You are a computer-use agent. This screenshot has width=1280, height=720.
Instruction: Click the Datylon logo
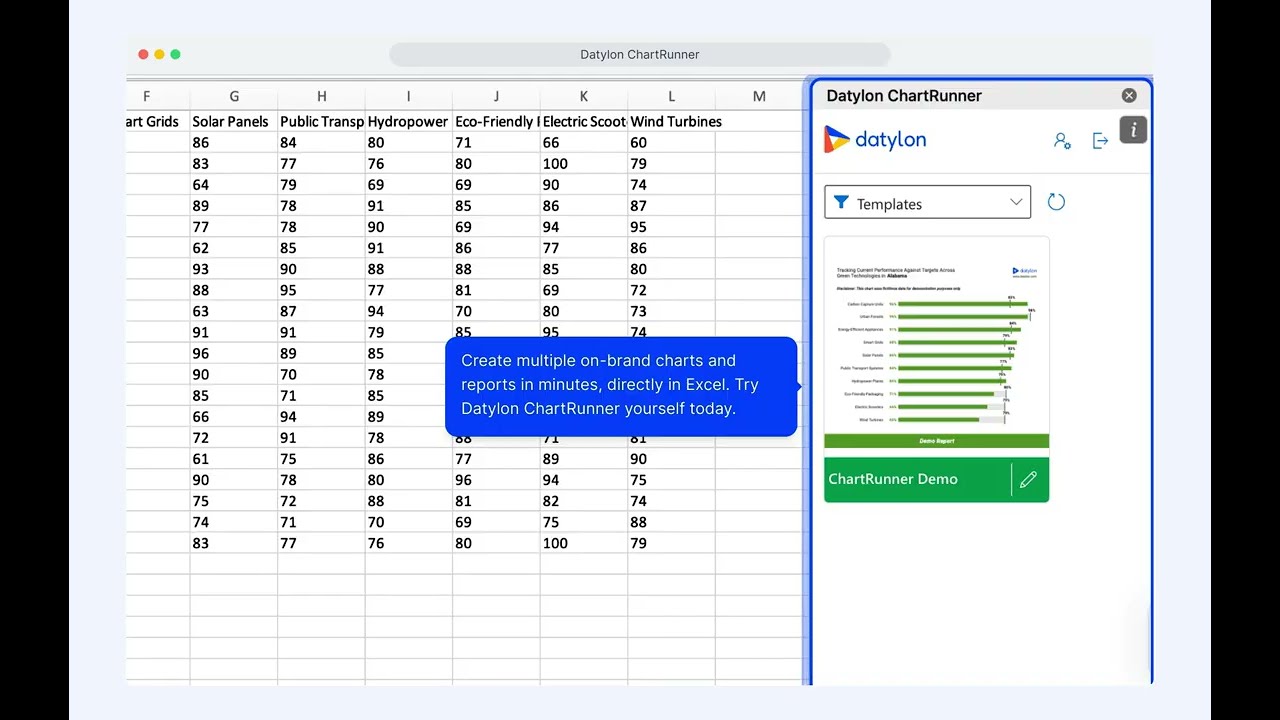pos(875,140)
